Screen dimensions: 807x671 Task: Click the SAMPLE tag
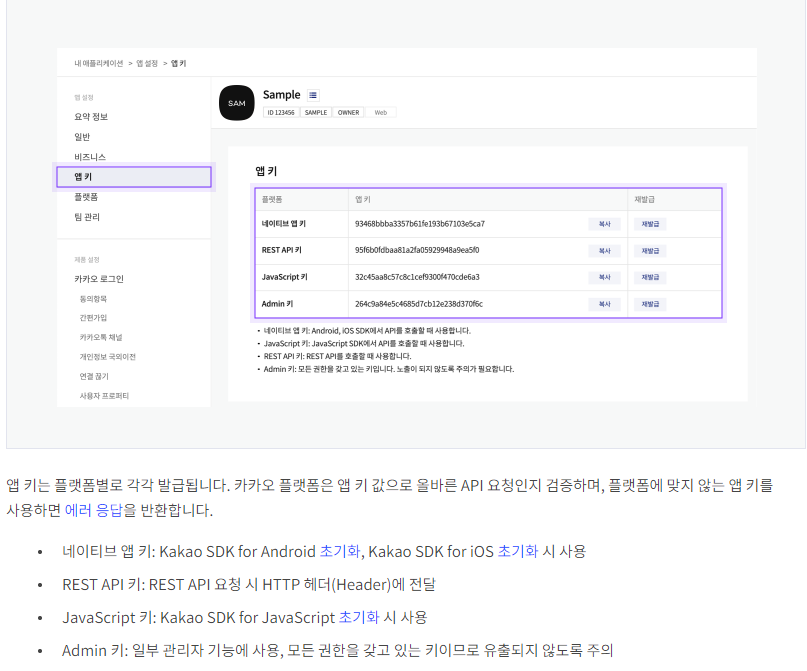316,113
